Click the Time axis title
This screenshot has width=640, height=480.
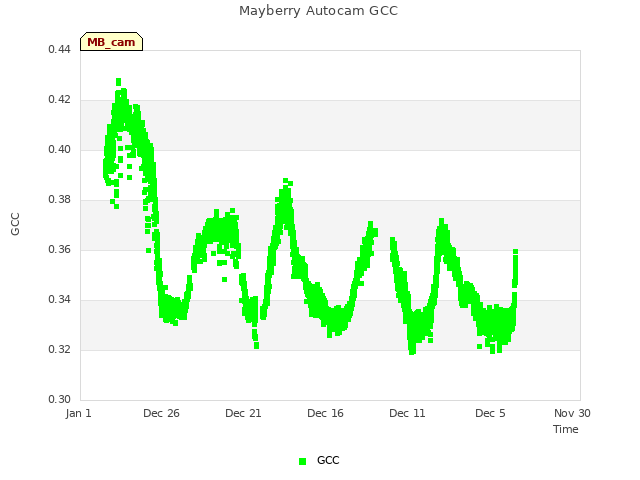(x=566, y=429)
